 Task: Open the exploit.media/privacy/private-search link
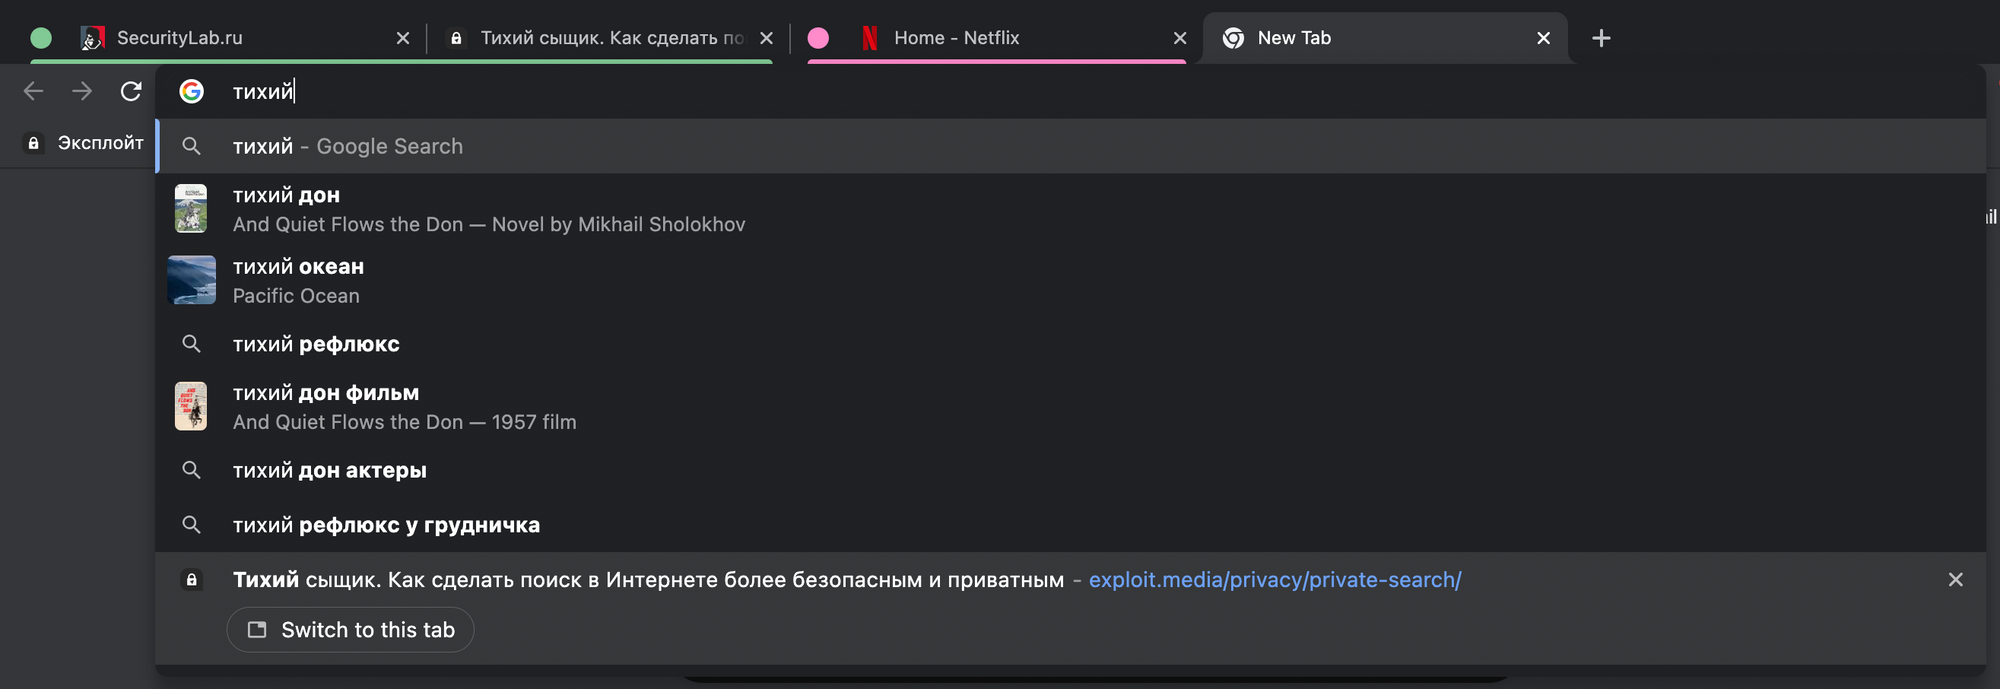click(1274, 580)
